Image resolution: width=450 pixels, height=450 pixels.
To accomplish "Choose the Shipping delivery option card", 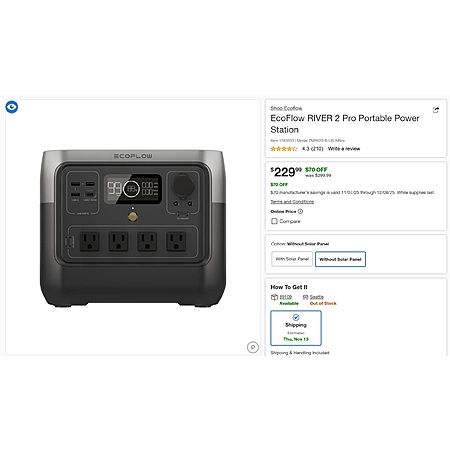I will (296, 328).
